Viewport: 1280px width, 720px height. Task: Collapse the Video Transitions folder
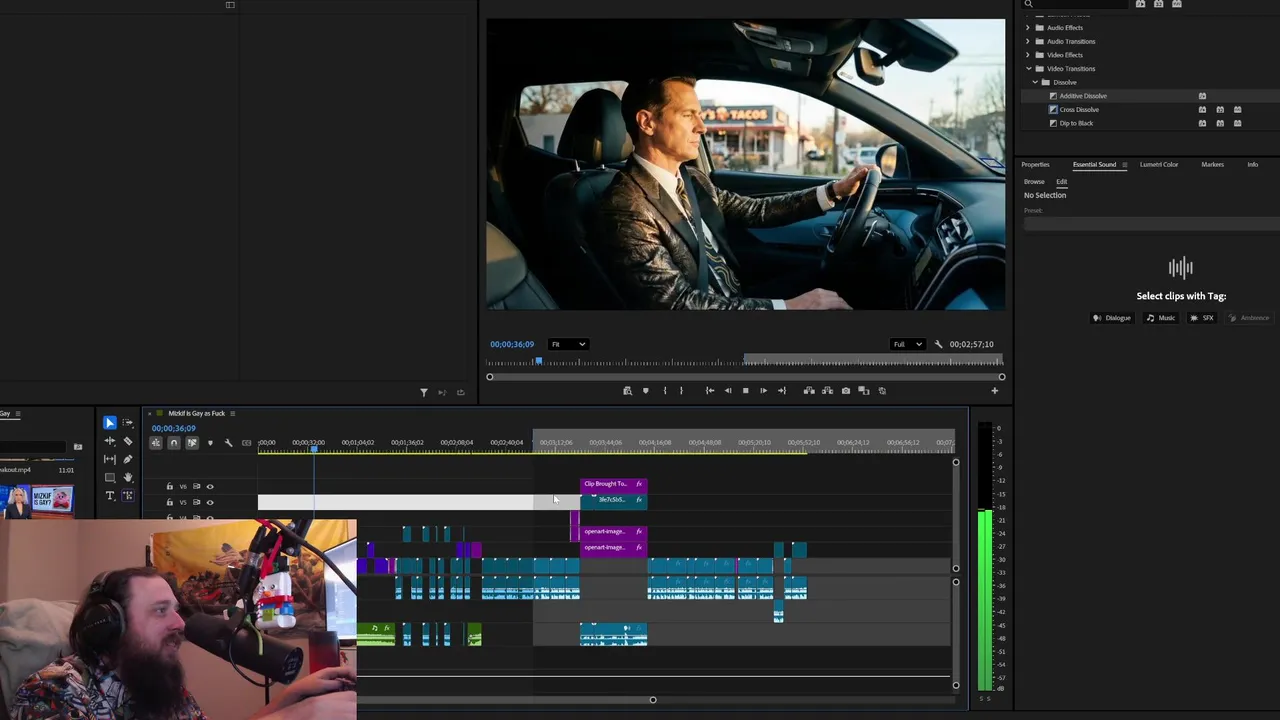point(1028,69)
